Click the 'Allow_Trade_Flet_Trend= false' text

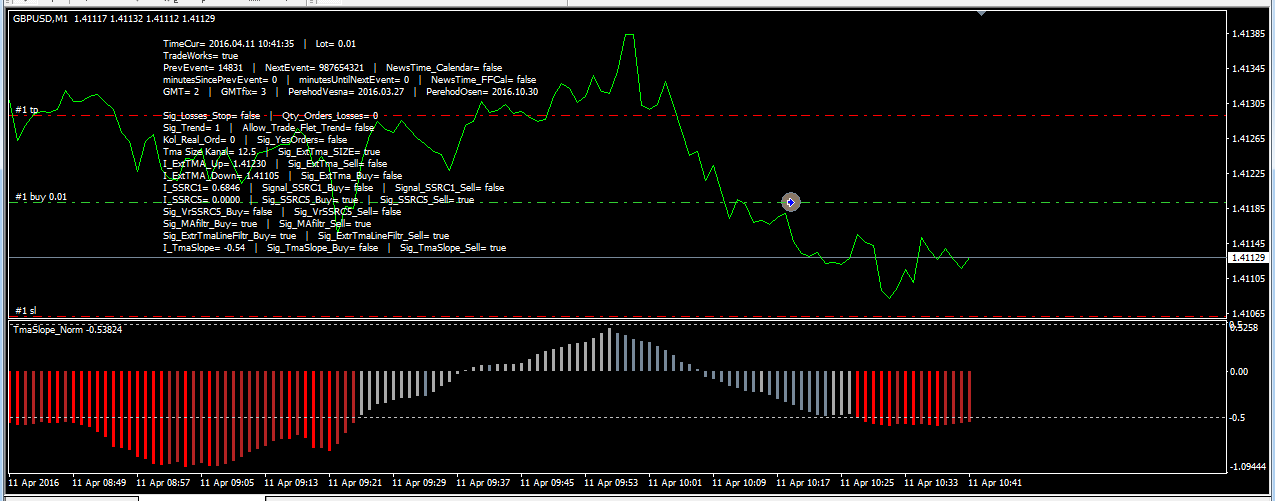pos(308,127)
